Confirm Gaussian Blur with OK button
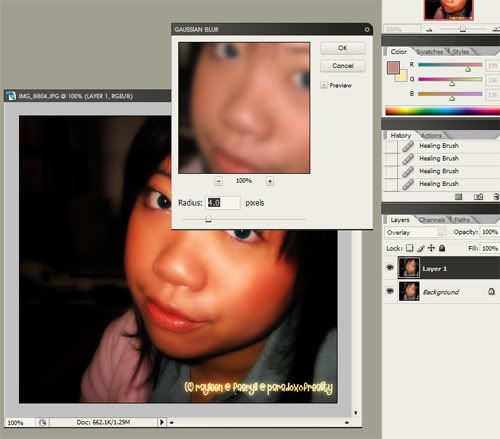The image size is (500, 439). pos(343,48)
